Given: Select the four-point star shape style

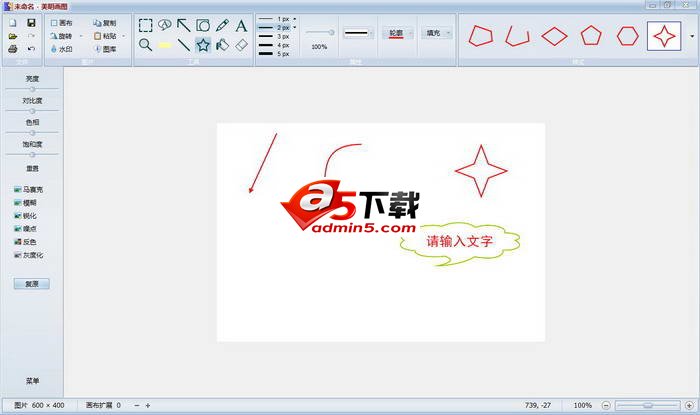Looking at the screenshot, I should pyautogui.click(x=664, y=36).
